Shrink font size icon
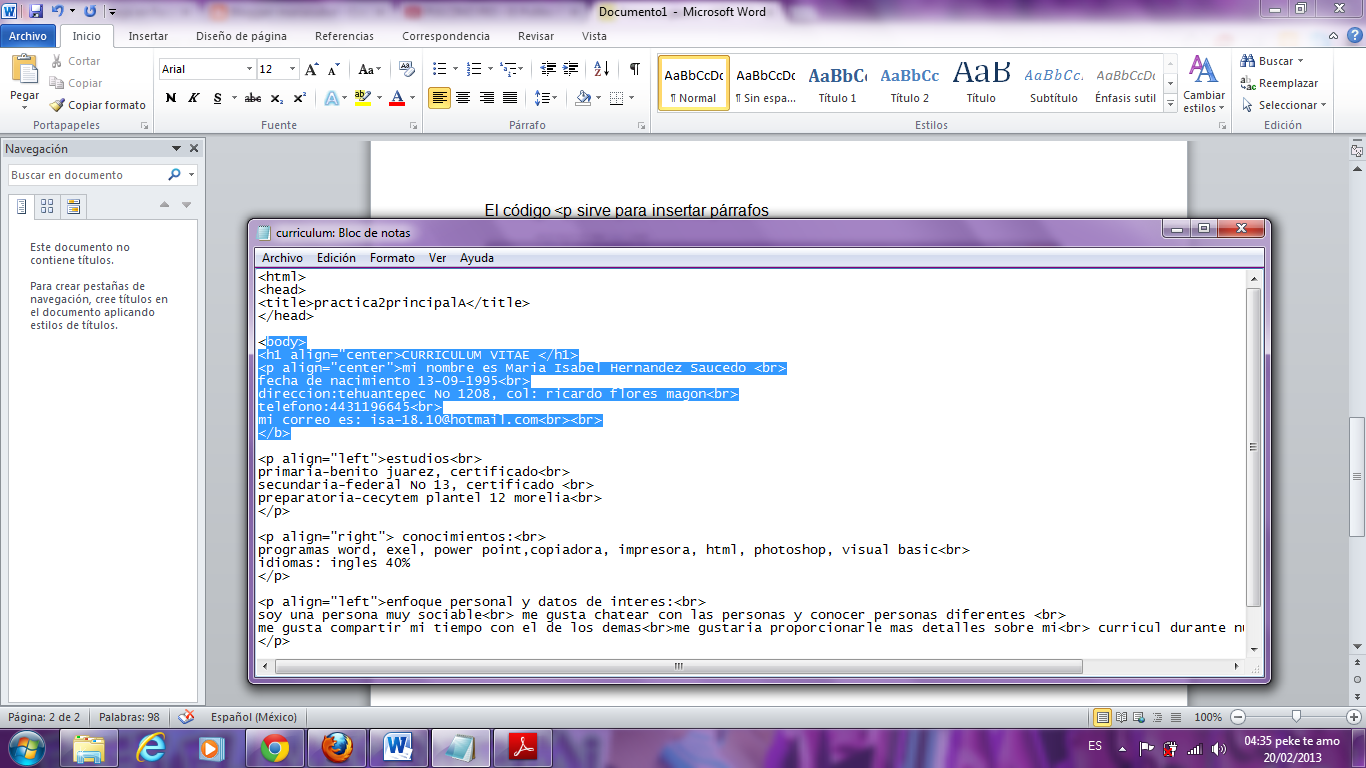This screenshot has height=768, width=1366. click(332, 69)
